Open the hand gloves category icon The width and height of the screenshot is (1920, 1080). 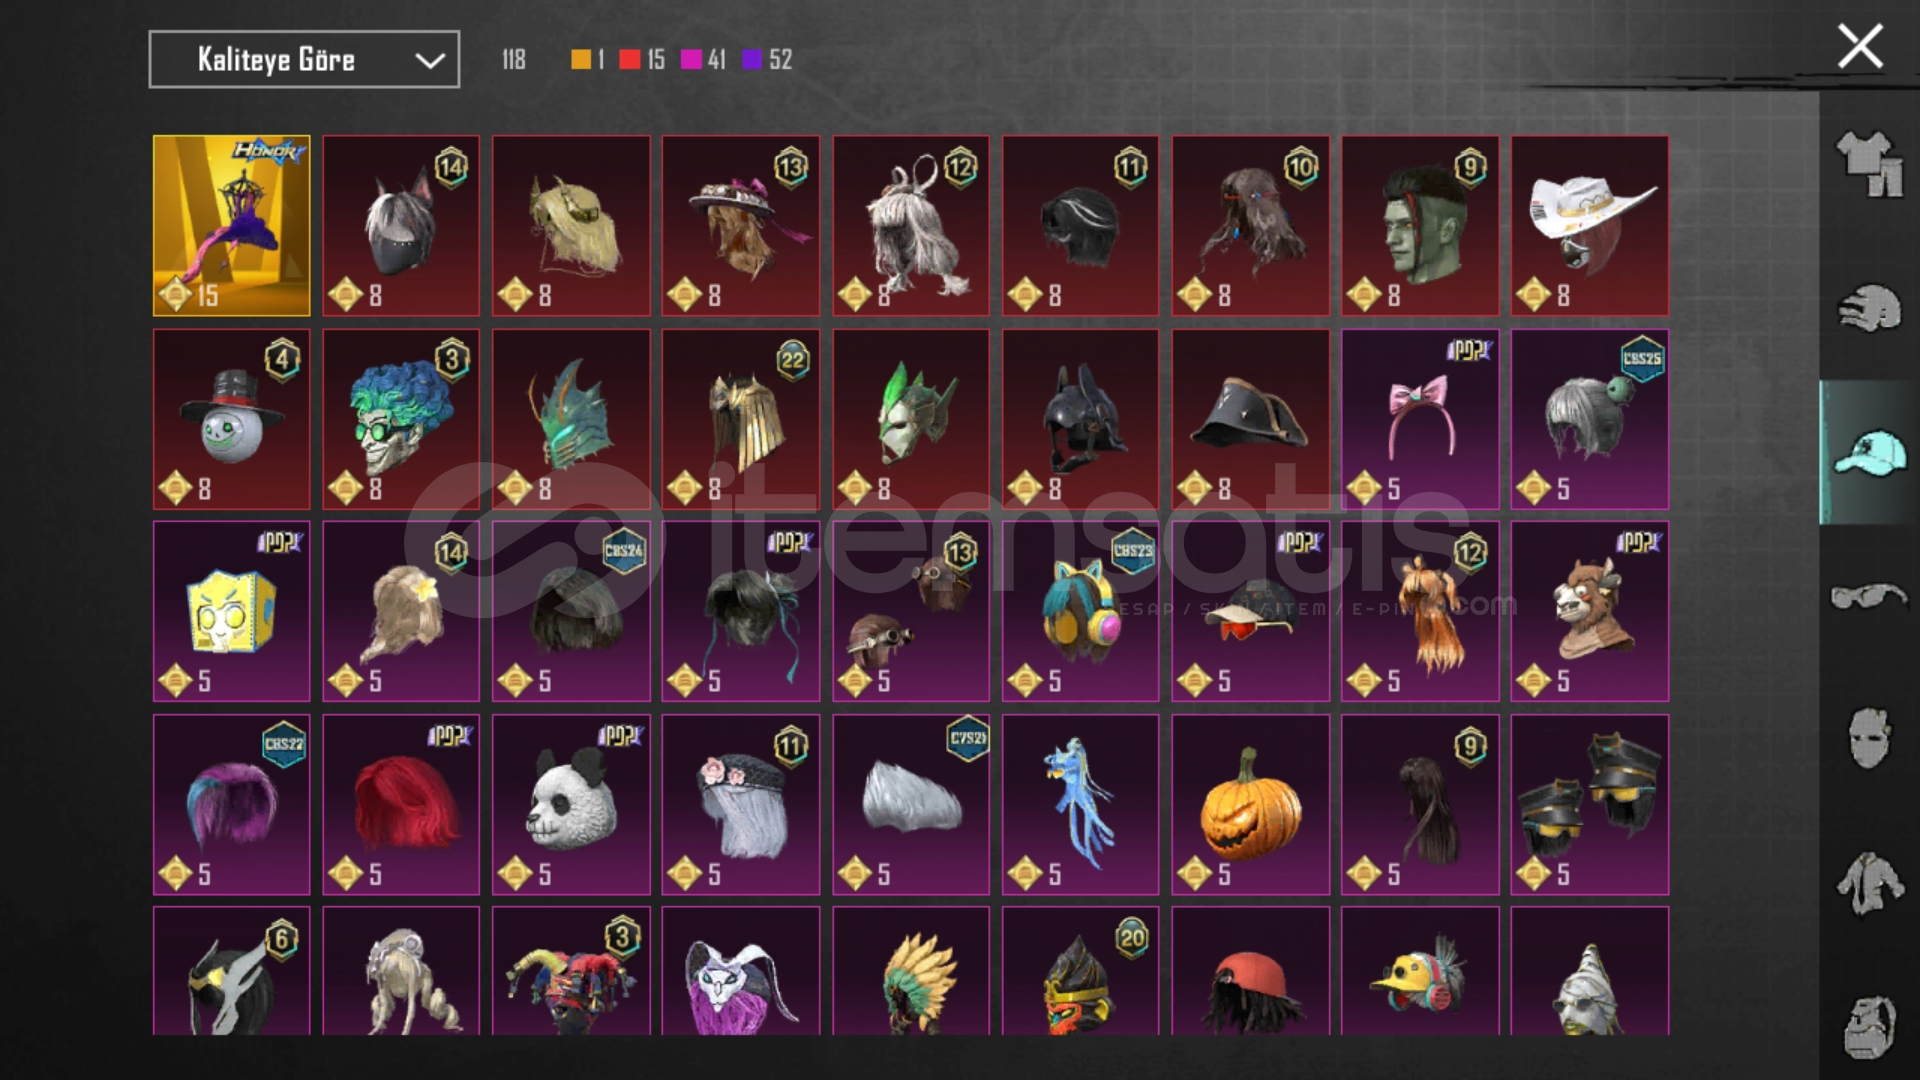coord(1869,308)
